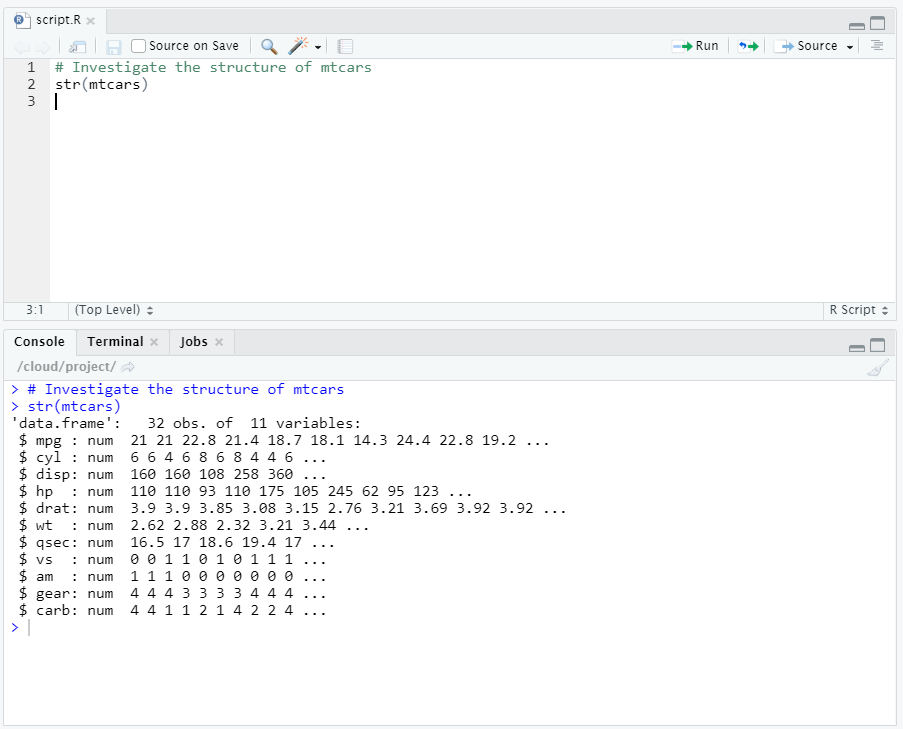Screen dimensions: 903x729
Task: Open the R Script file type selector
Action: 857,310
